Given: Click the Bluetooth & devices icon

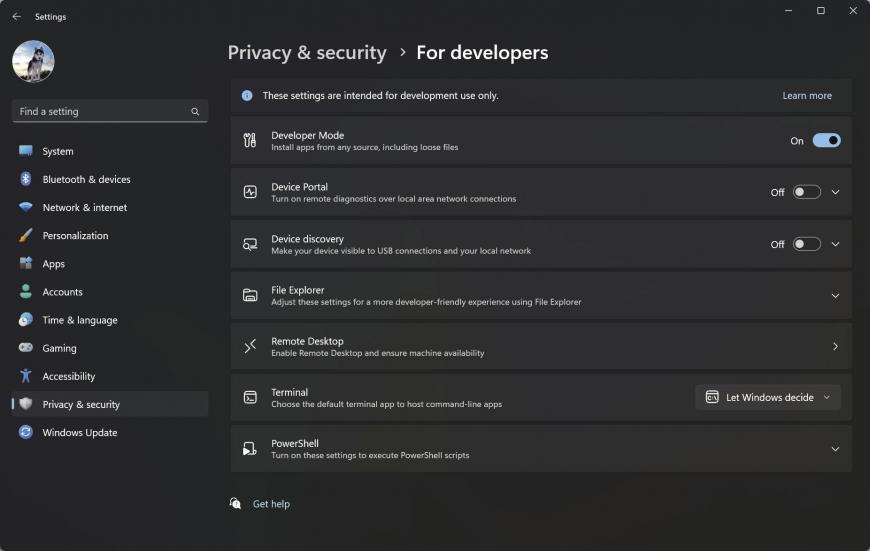Looking at the screenshot, I should [26, 179].
